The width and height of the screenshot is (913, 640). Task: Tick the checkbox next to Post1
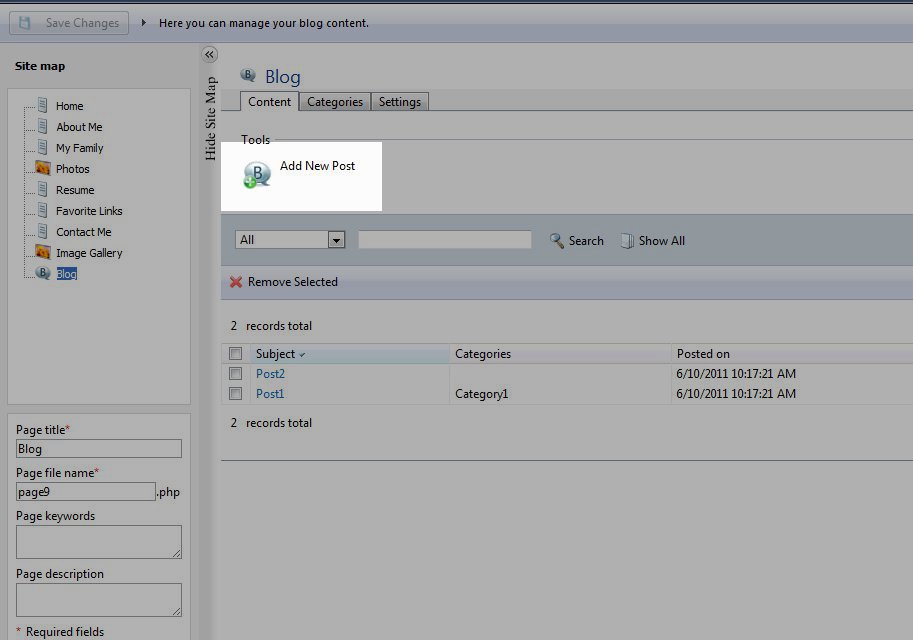click(x=235, y=394)
